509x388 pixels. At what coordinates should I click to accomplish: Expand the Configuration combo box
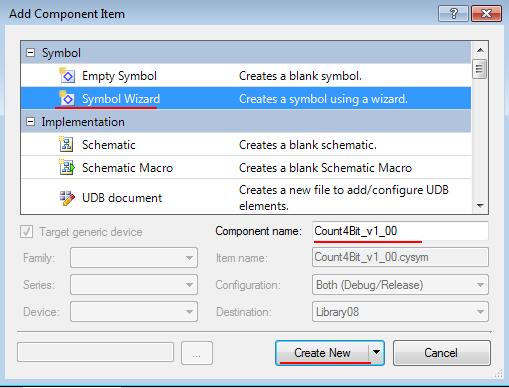400,285
